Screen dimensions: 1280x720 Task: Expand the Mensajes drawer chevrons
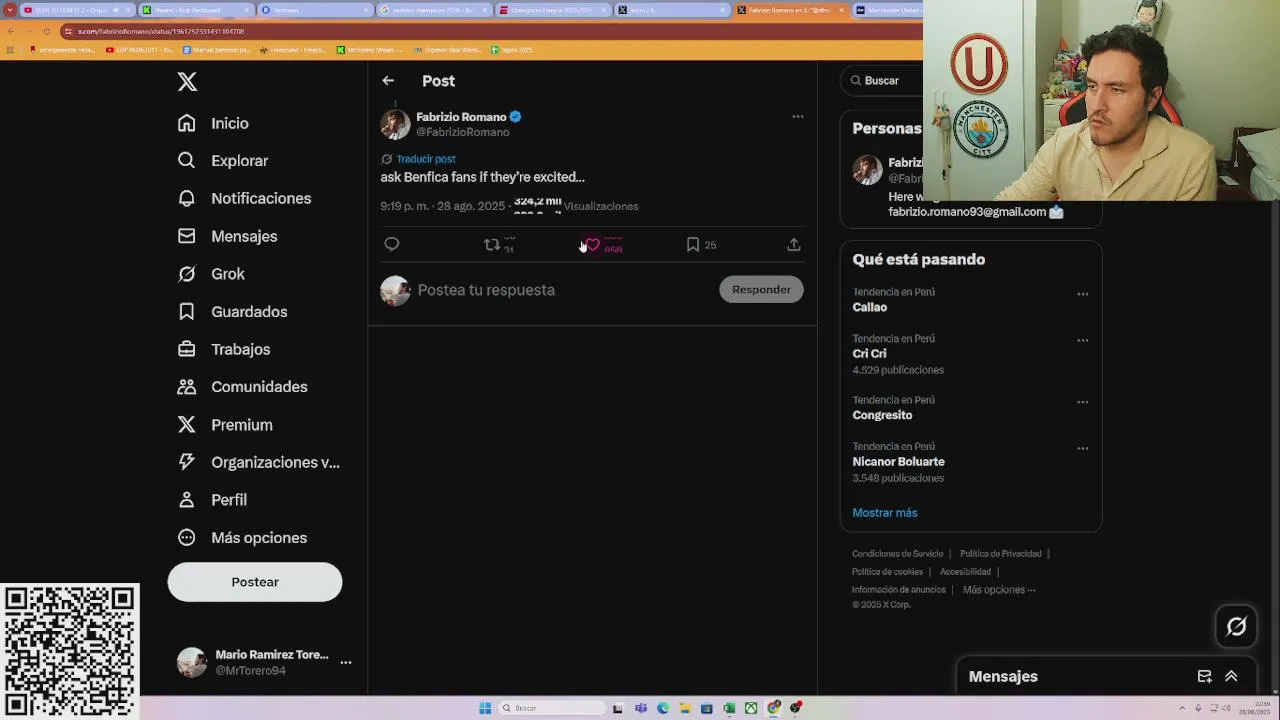coord(1231,677)
